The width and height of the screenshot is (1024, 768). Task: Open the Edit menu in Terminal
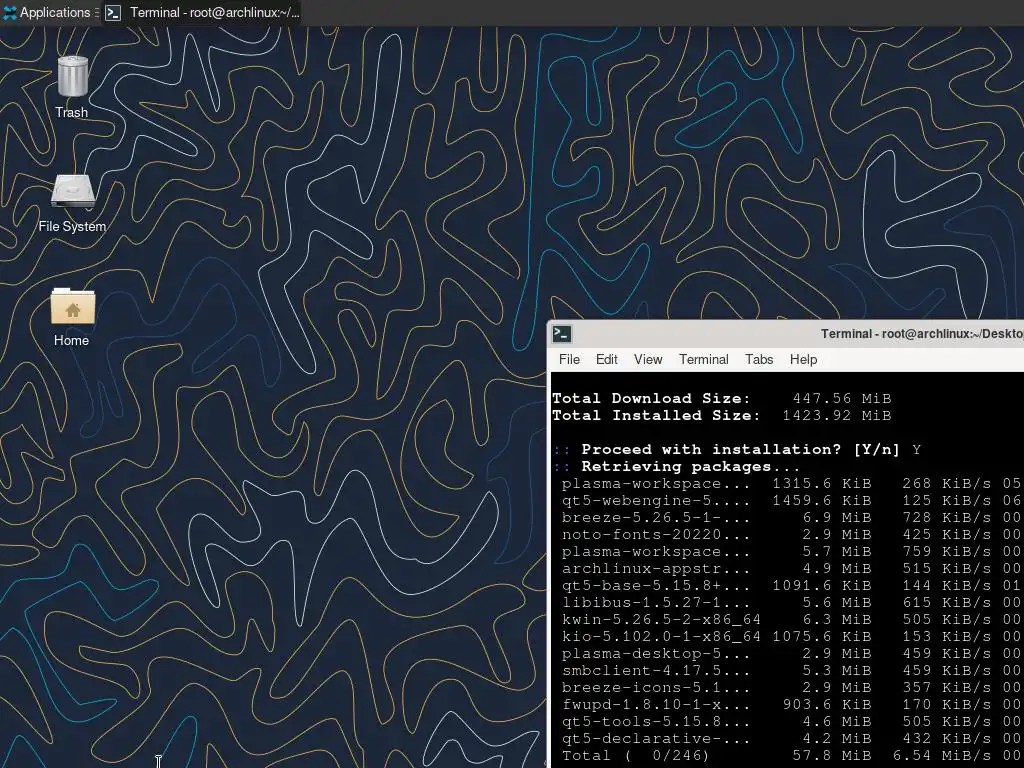click(606, 359)
